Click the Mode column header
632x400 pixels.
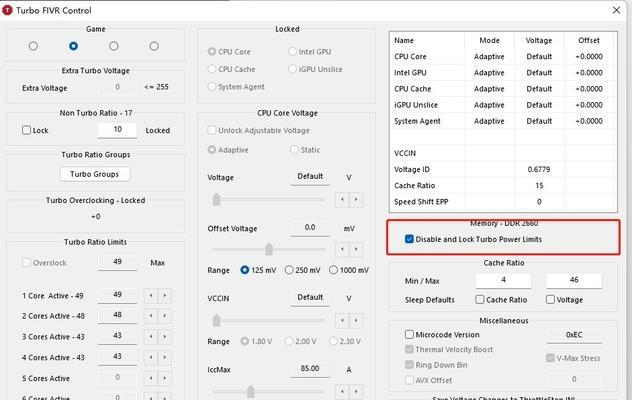(x=489, y=40)
